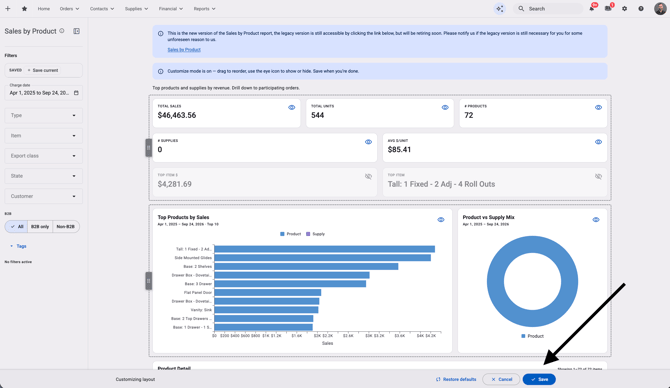The height and width of the screenshot is (388, 670).
Task: Open the Customer filter dropdown
Action: [43, 196]
